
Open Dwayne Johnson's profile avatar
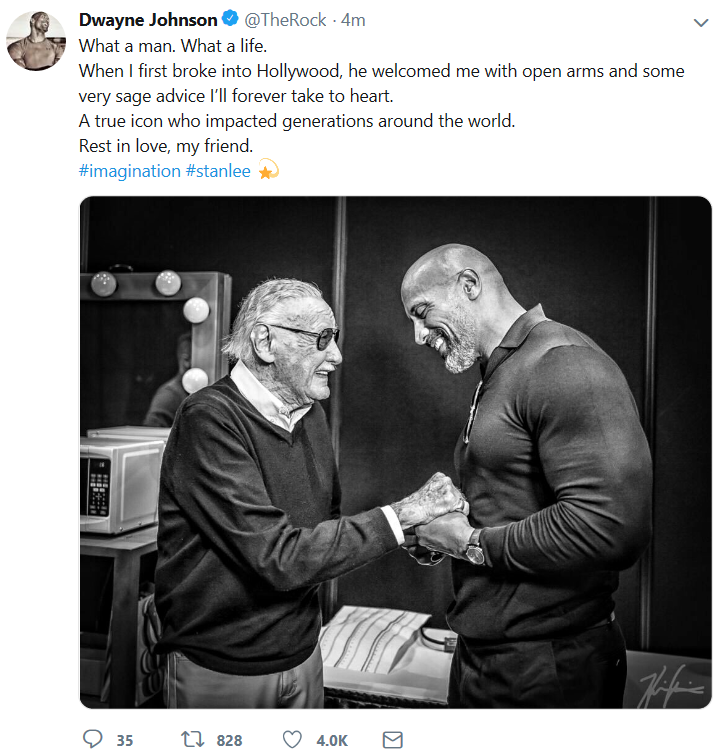point(36,41)
